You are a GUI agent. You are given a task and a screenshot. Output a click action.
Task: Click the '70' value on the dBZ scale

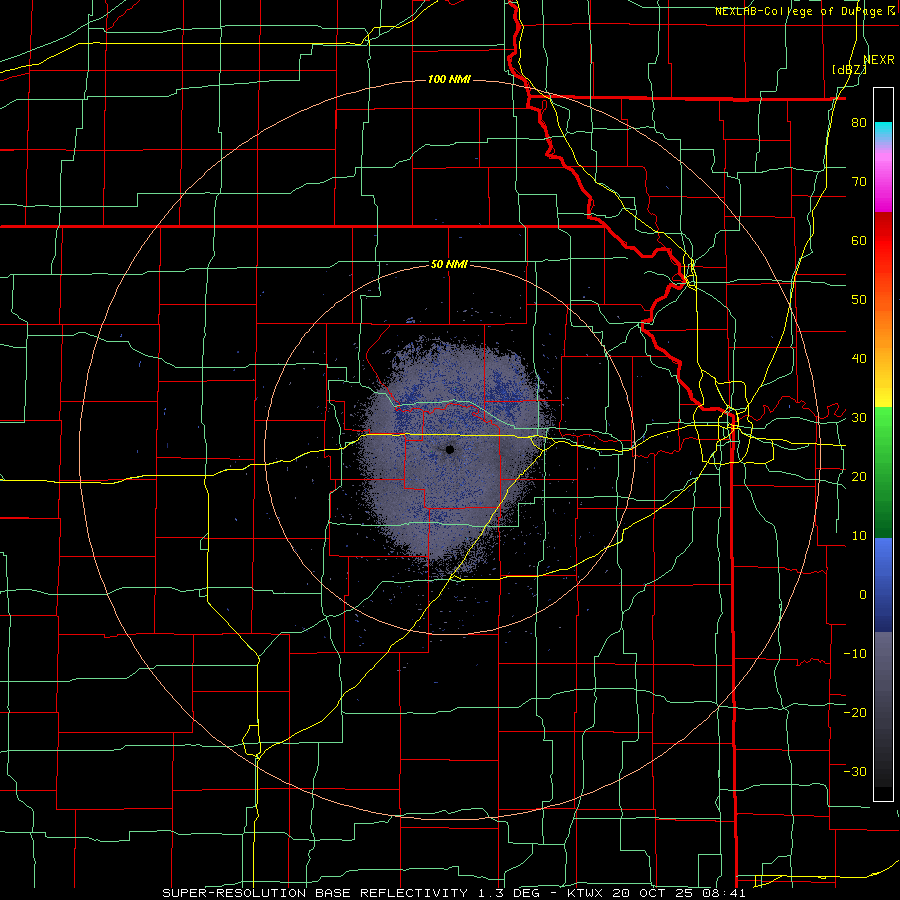859,182
